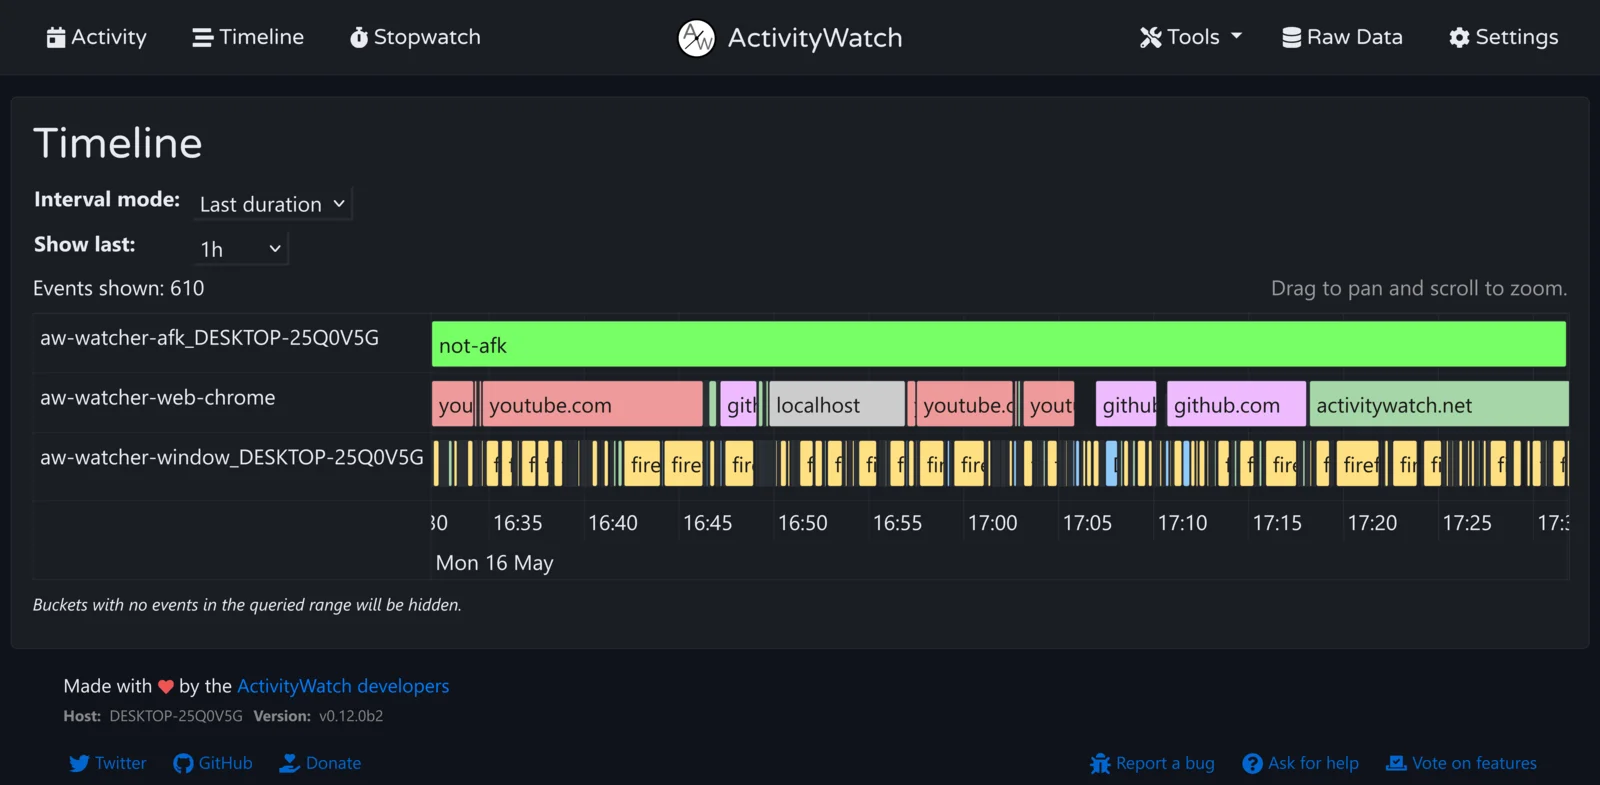The image size is (1600, 785).
Task: Click the aw-watcher-web-chrome bucket label
Action: click(x=158, y=398)
